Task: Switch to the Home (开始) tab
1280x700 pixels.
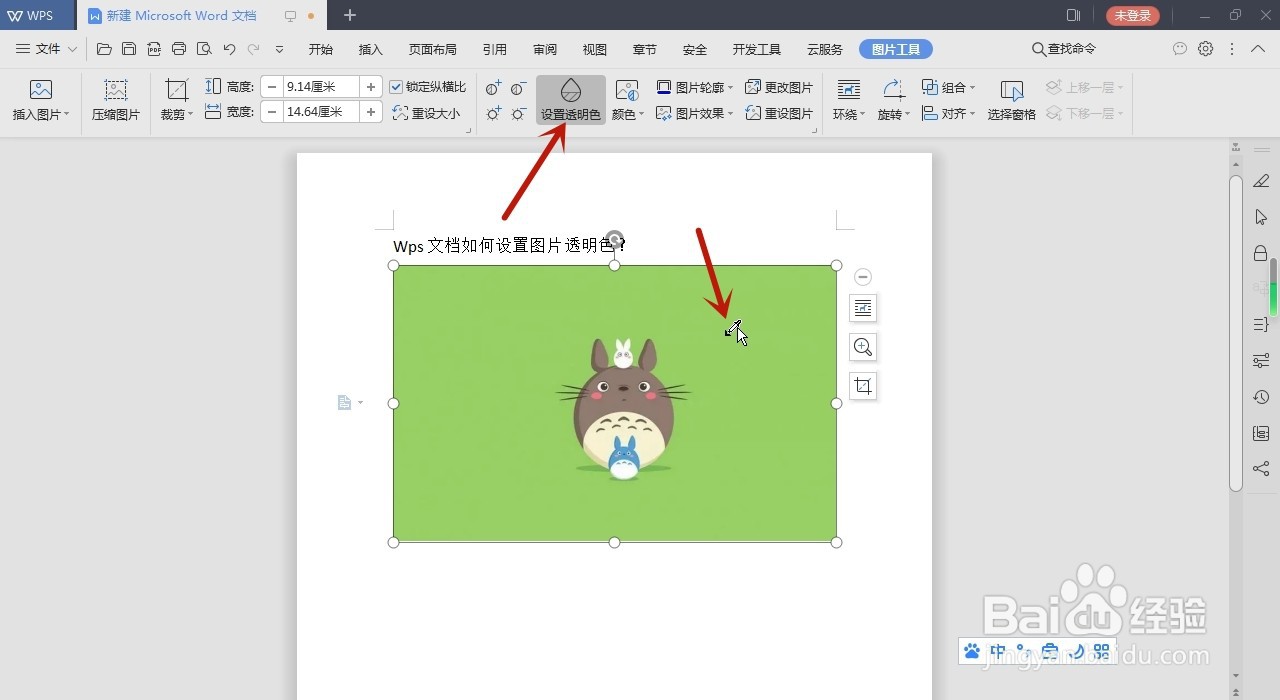Action: click(x=320, y=49)
